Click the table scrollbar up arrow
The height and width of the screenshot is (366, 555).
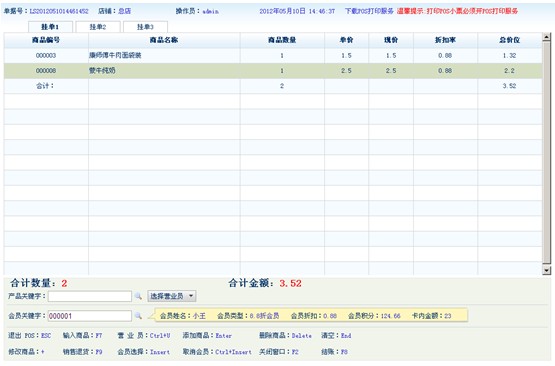(x=547, y=37)
